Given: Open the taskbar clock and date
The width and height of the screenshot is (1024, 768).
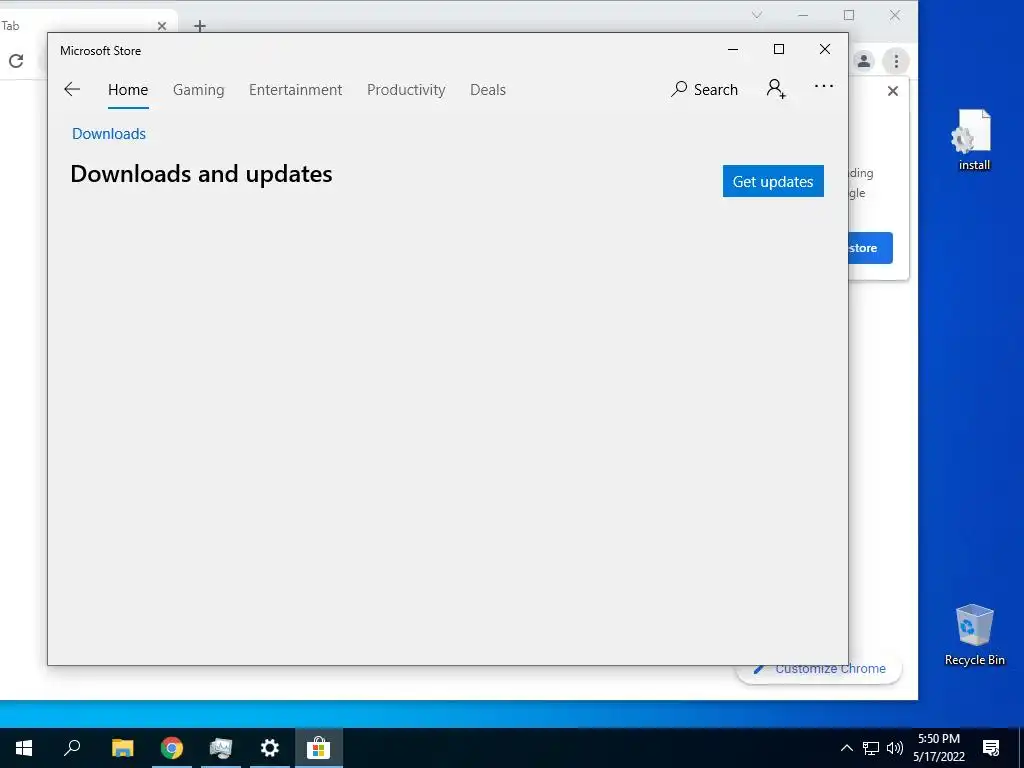Looking at the screenshot, I should click(939, 748).
